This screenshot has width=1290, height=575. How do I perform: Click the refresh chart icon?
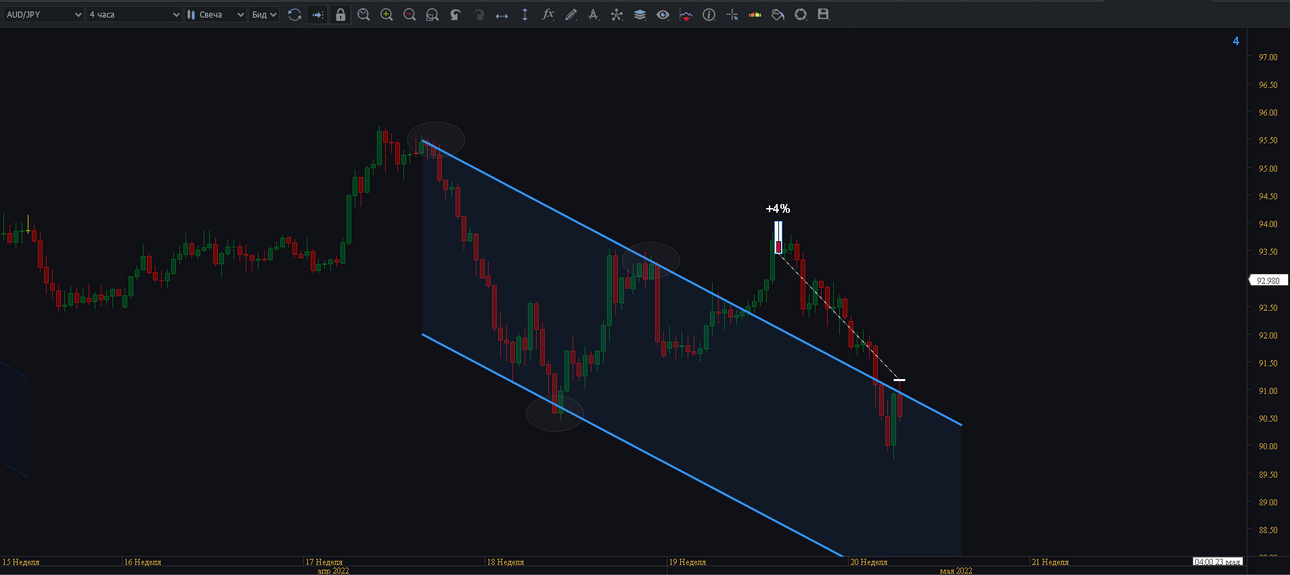point(294,15)
